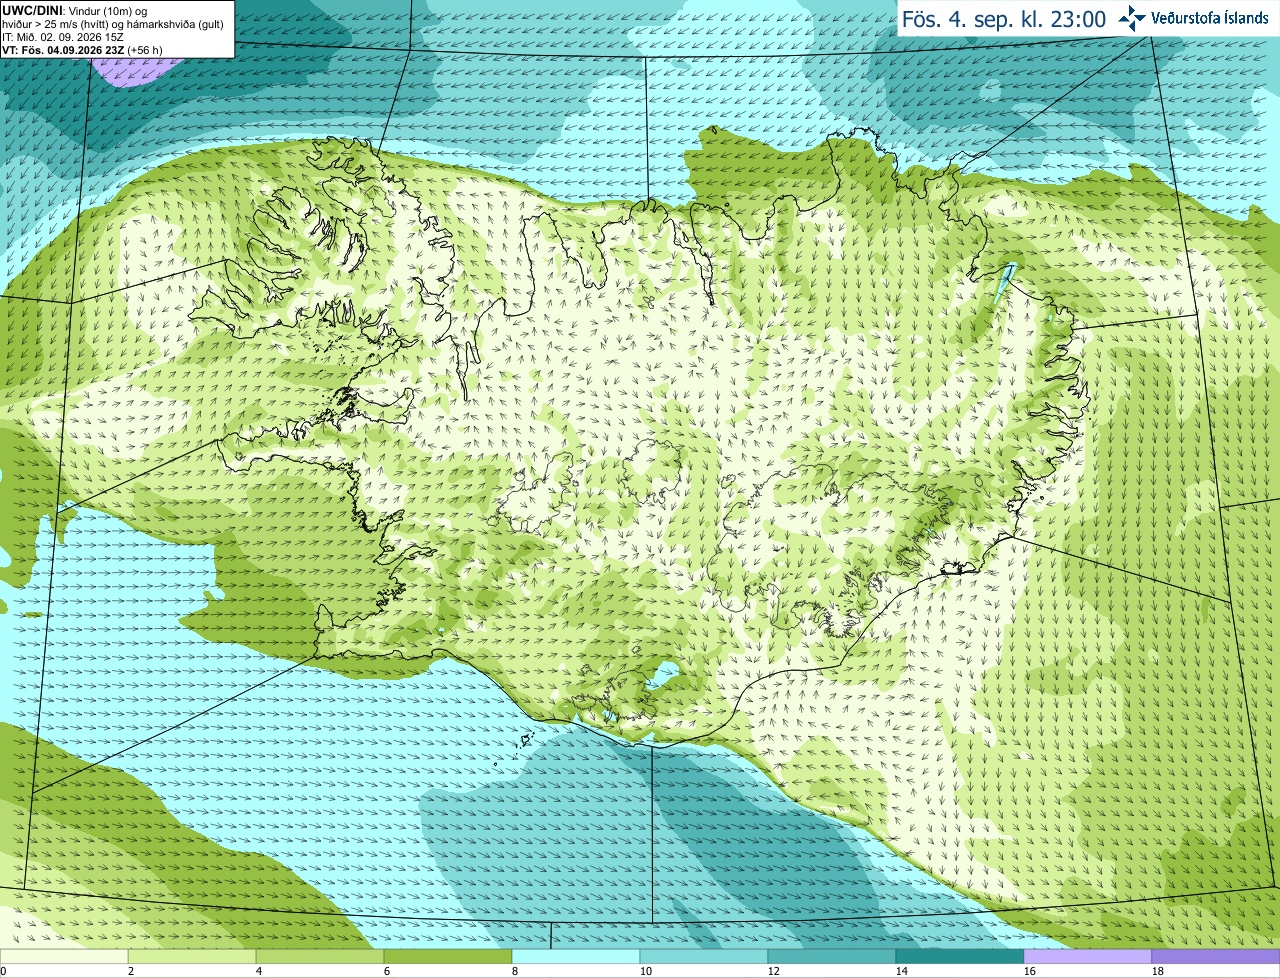Select the Fös. 4. sep. kl. 23:00 timestamp
Image resolution: width=1280 pixels, height=978 pixels.
click(x=1004, y=19)
